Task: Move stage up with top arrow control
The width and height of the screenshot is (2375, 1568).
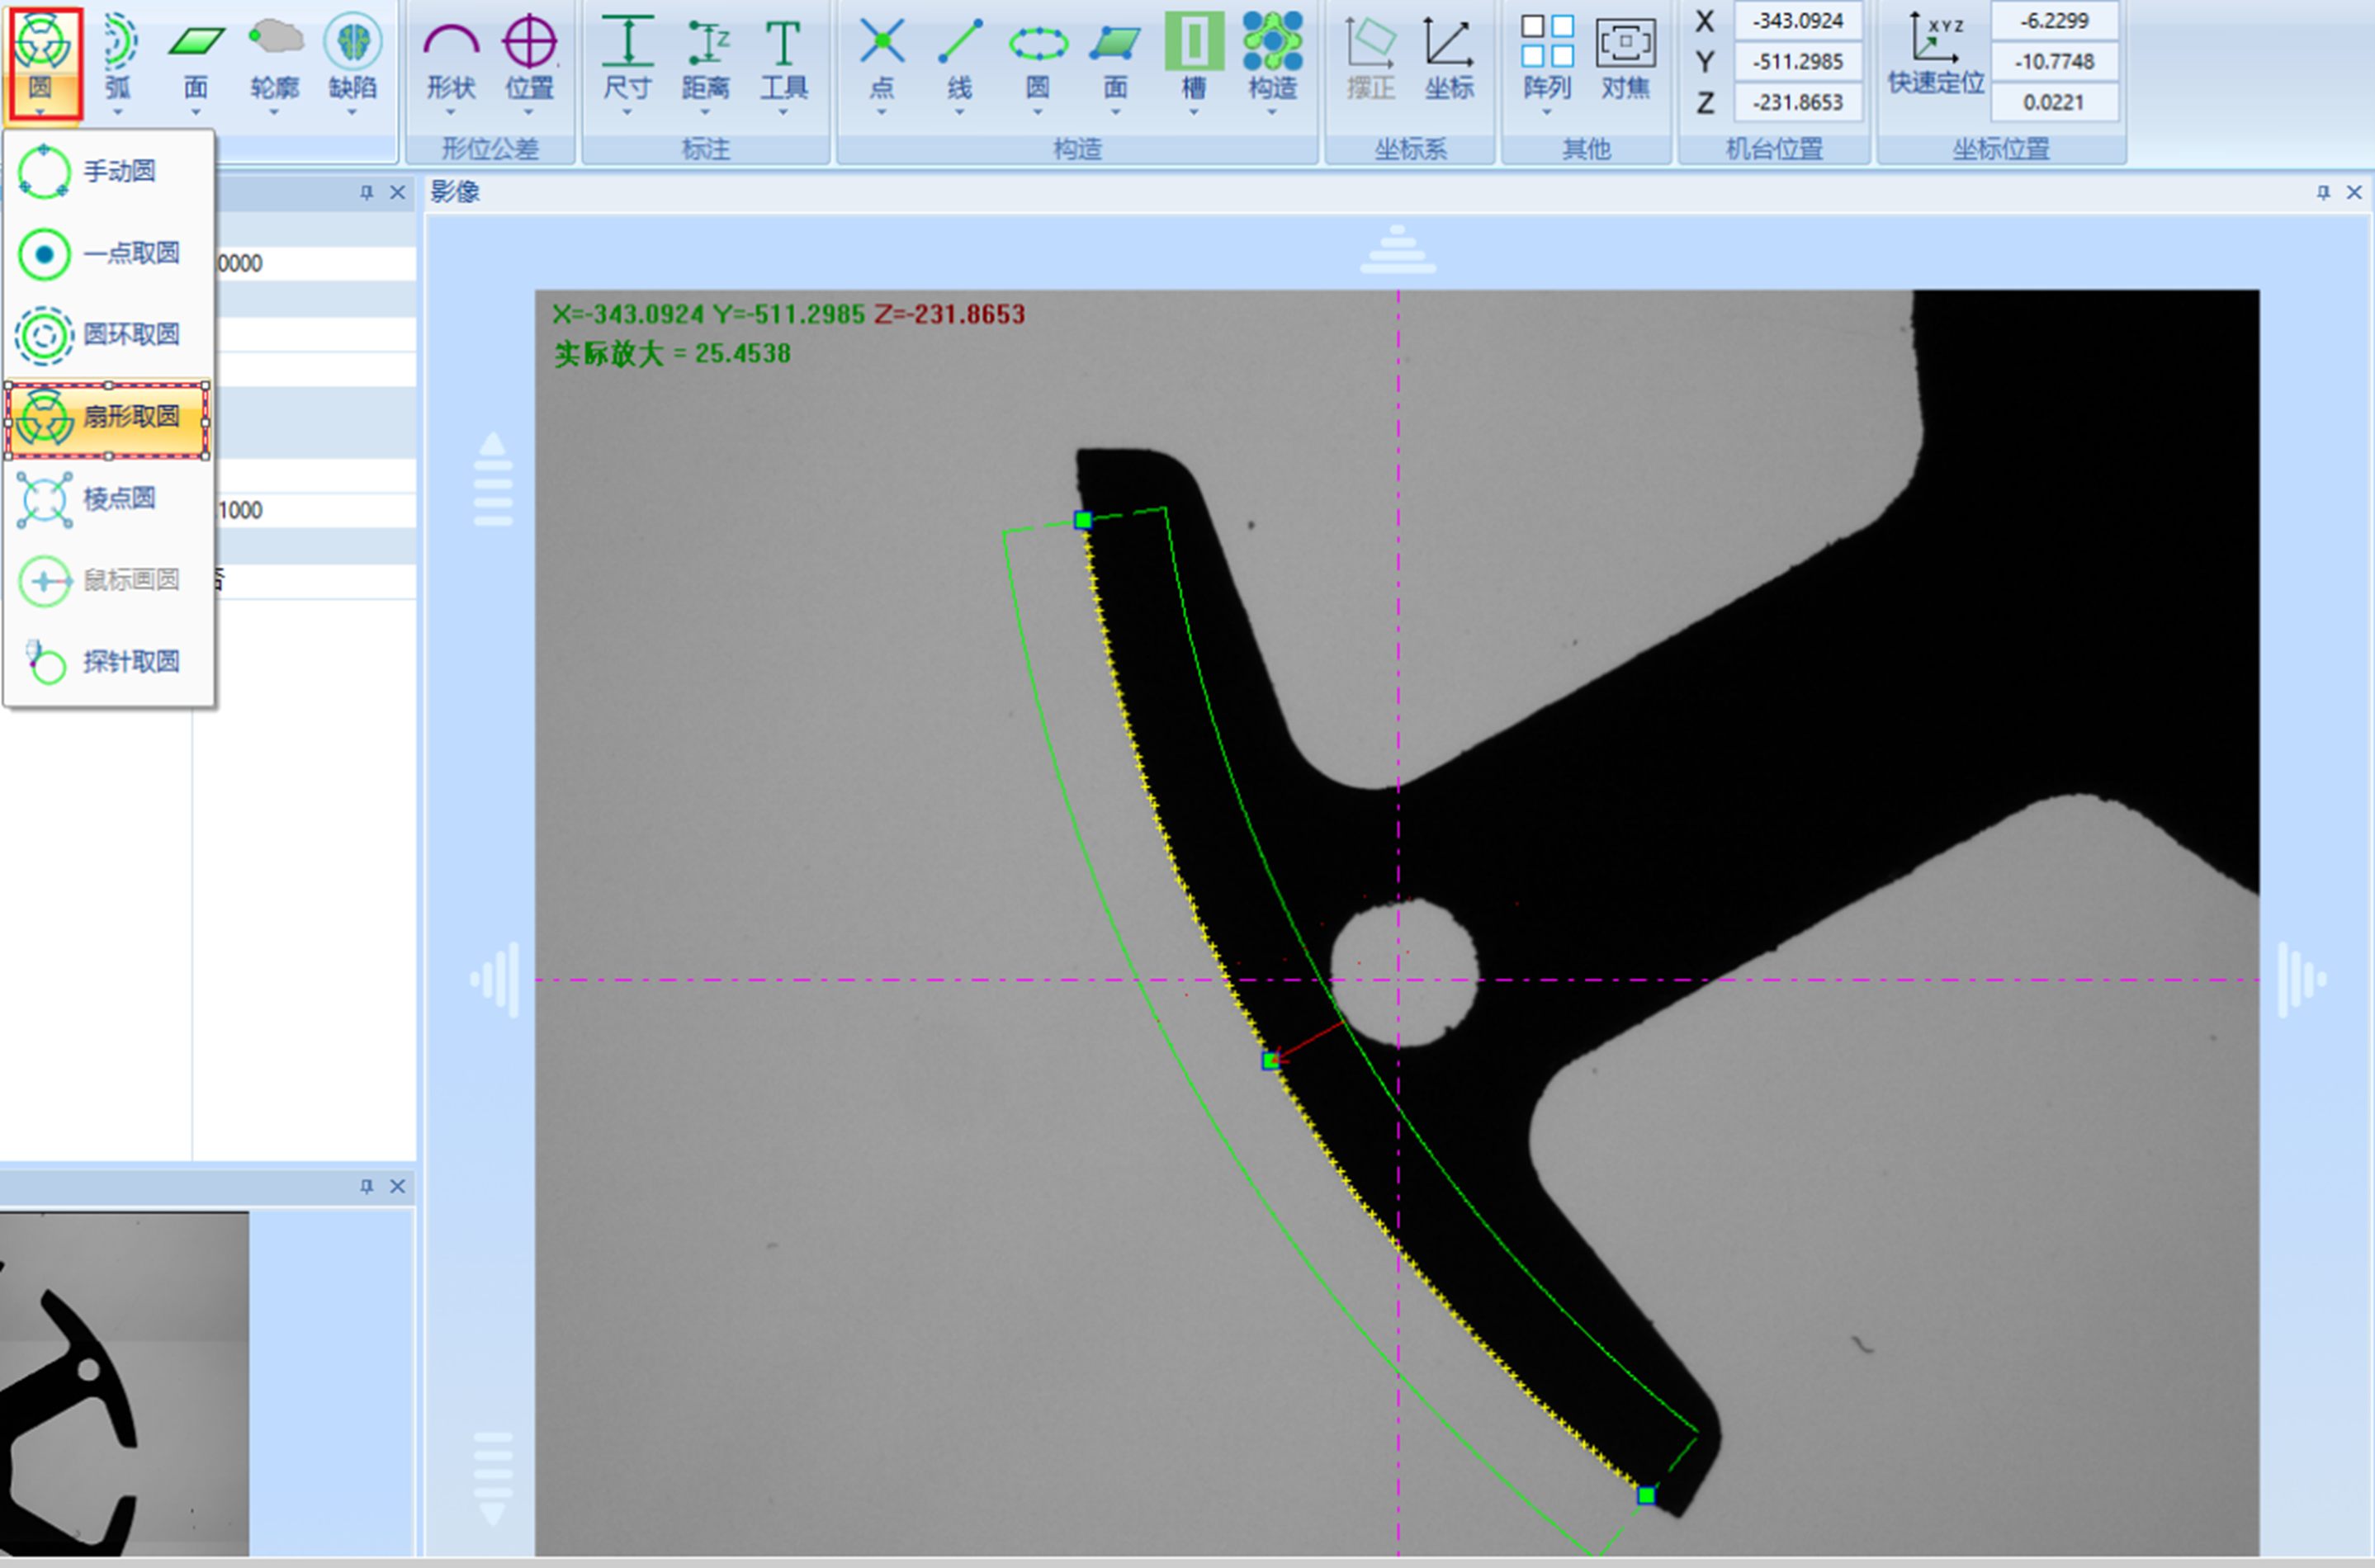Action: click(x=1397, y=250)
